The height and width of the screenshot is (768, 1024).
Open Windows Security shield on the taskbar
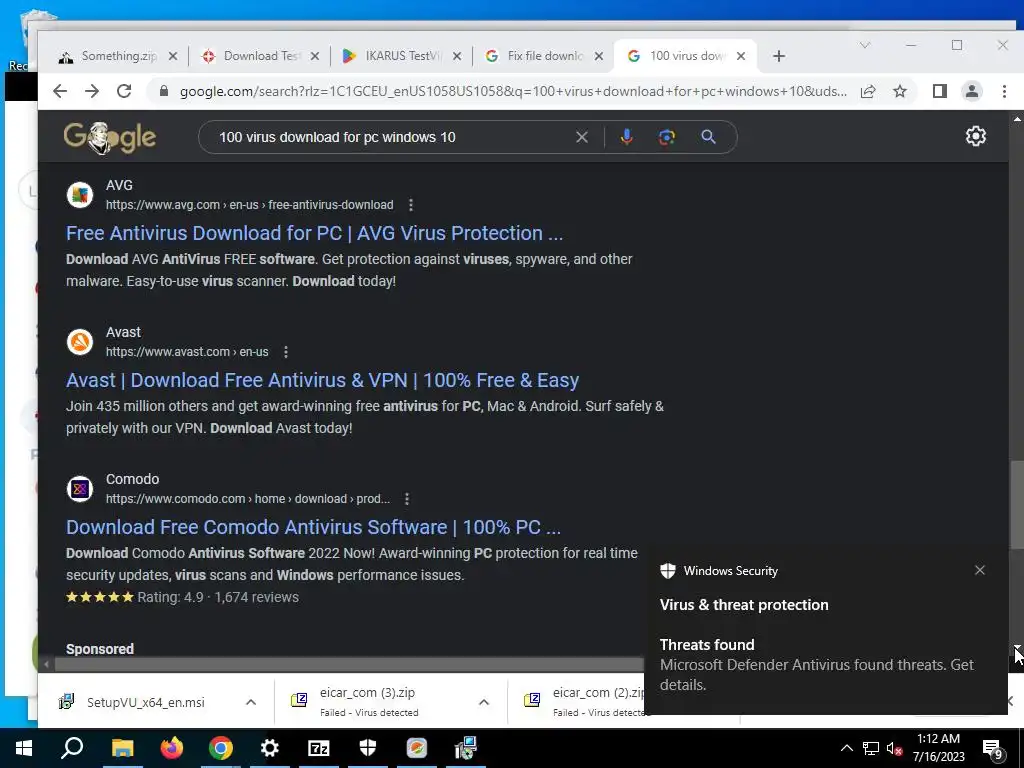[368, 748]
